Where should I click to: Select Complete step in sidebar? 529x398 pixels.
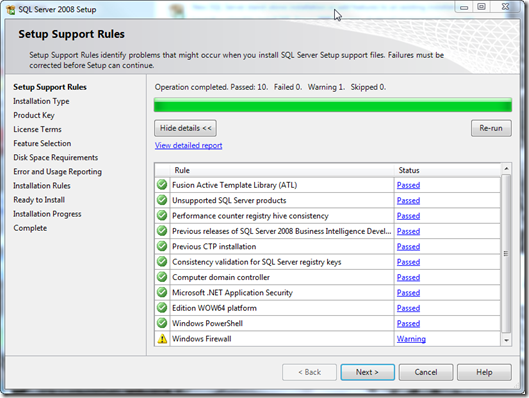click(30, 228)
